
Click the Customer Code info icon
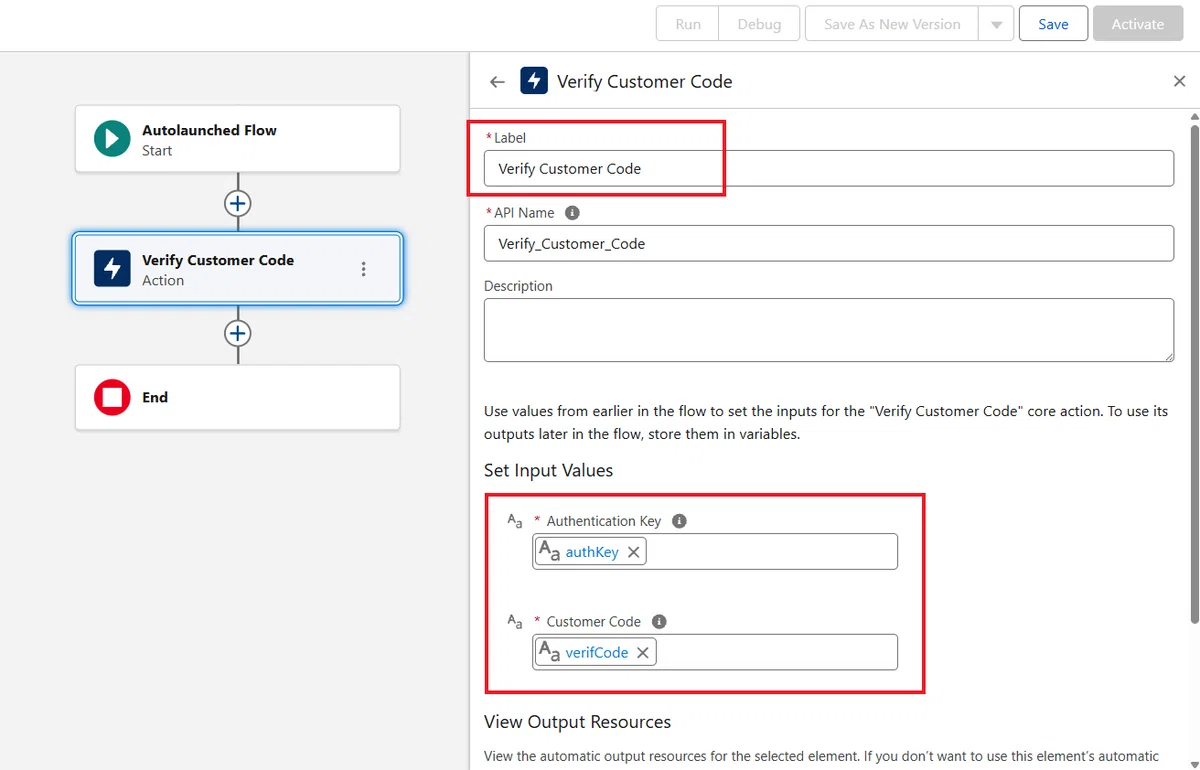[659, 621]
